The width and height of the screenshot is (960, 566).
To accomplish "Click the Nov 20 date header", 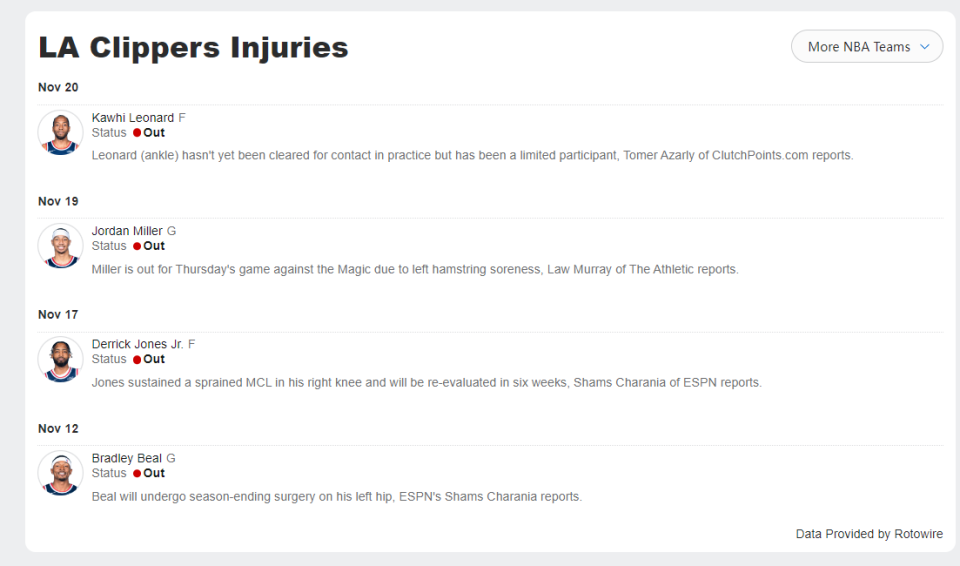I will click(x=58, y=87).
